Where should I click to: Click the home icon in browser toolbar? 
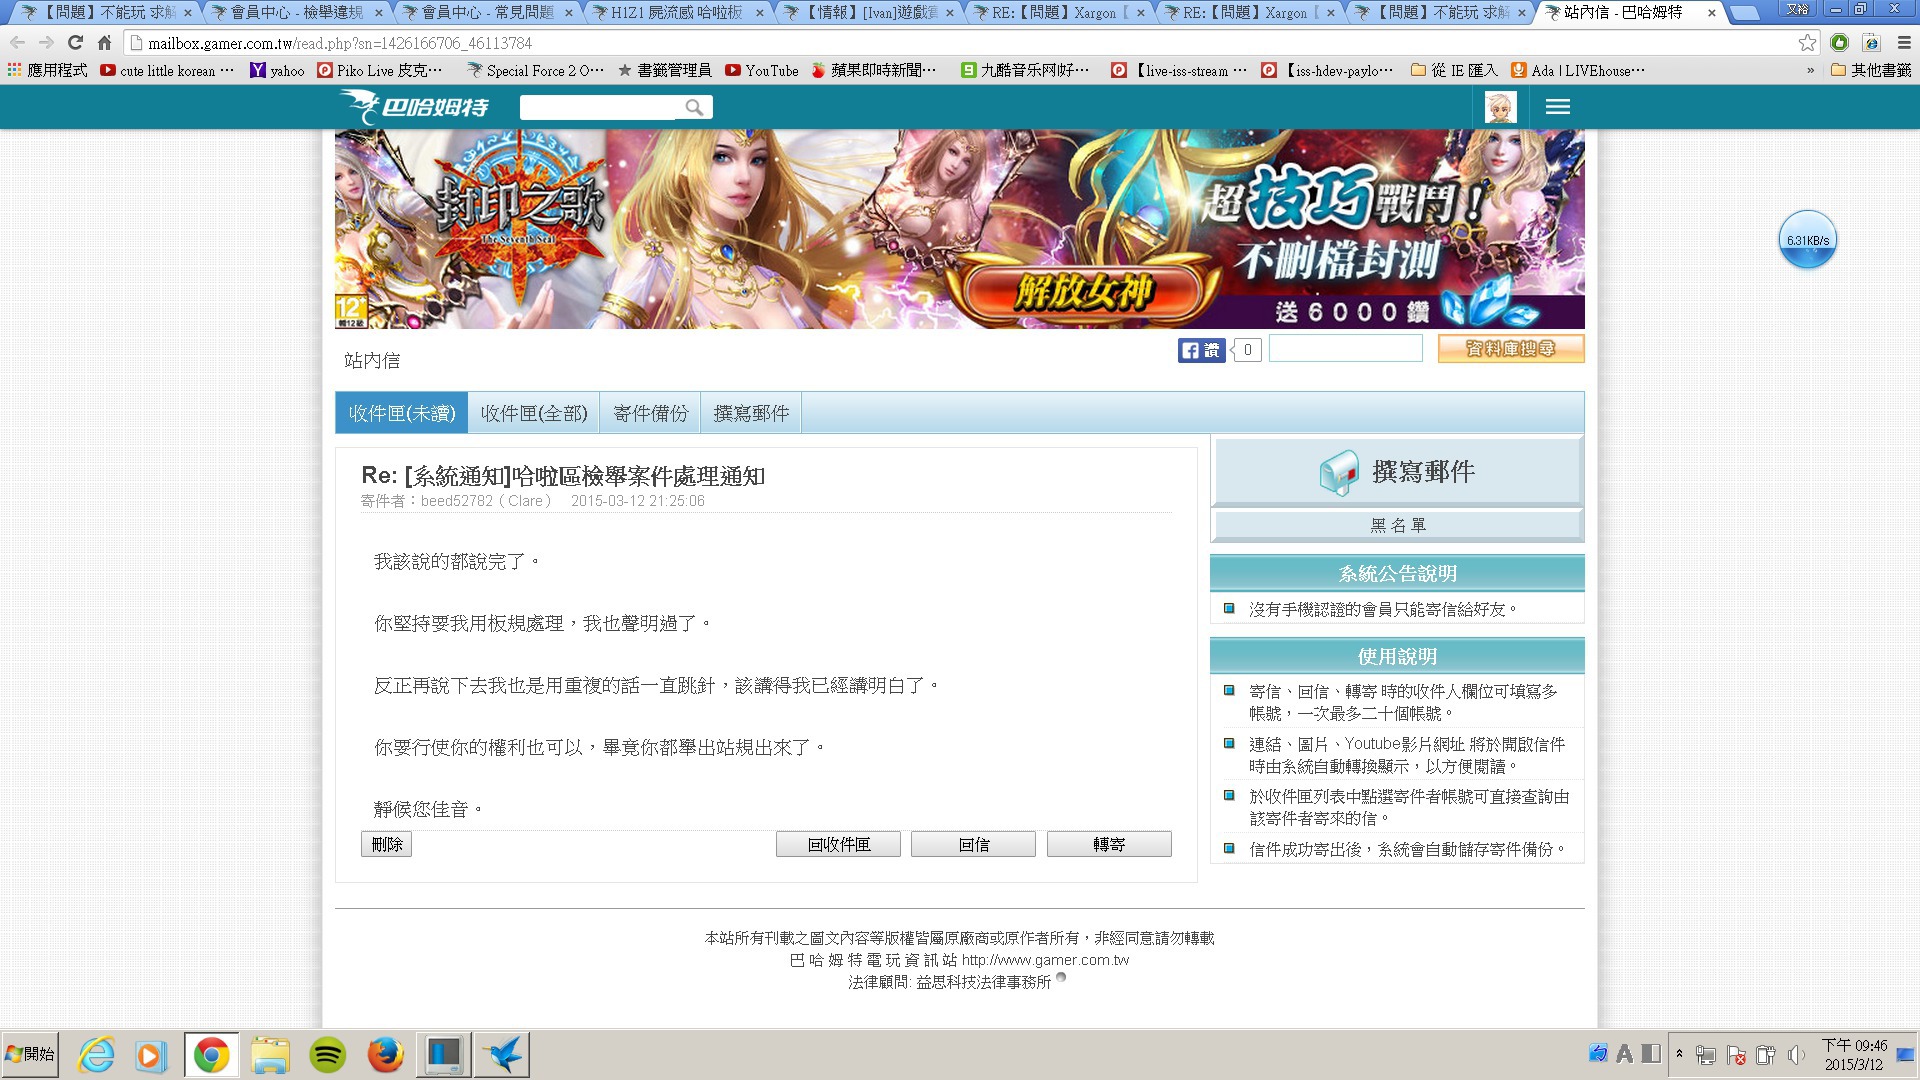click(x=104, y=43)
